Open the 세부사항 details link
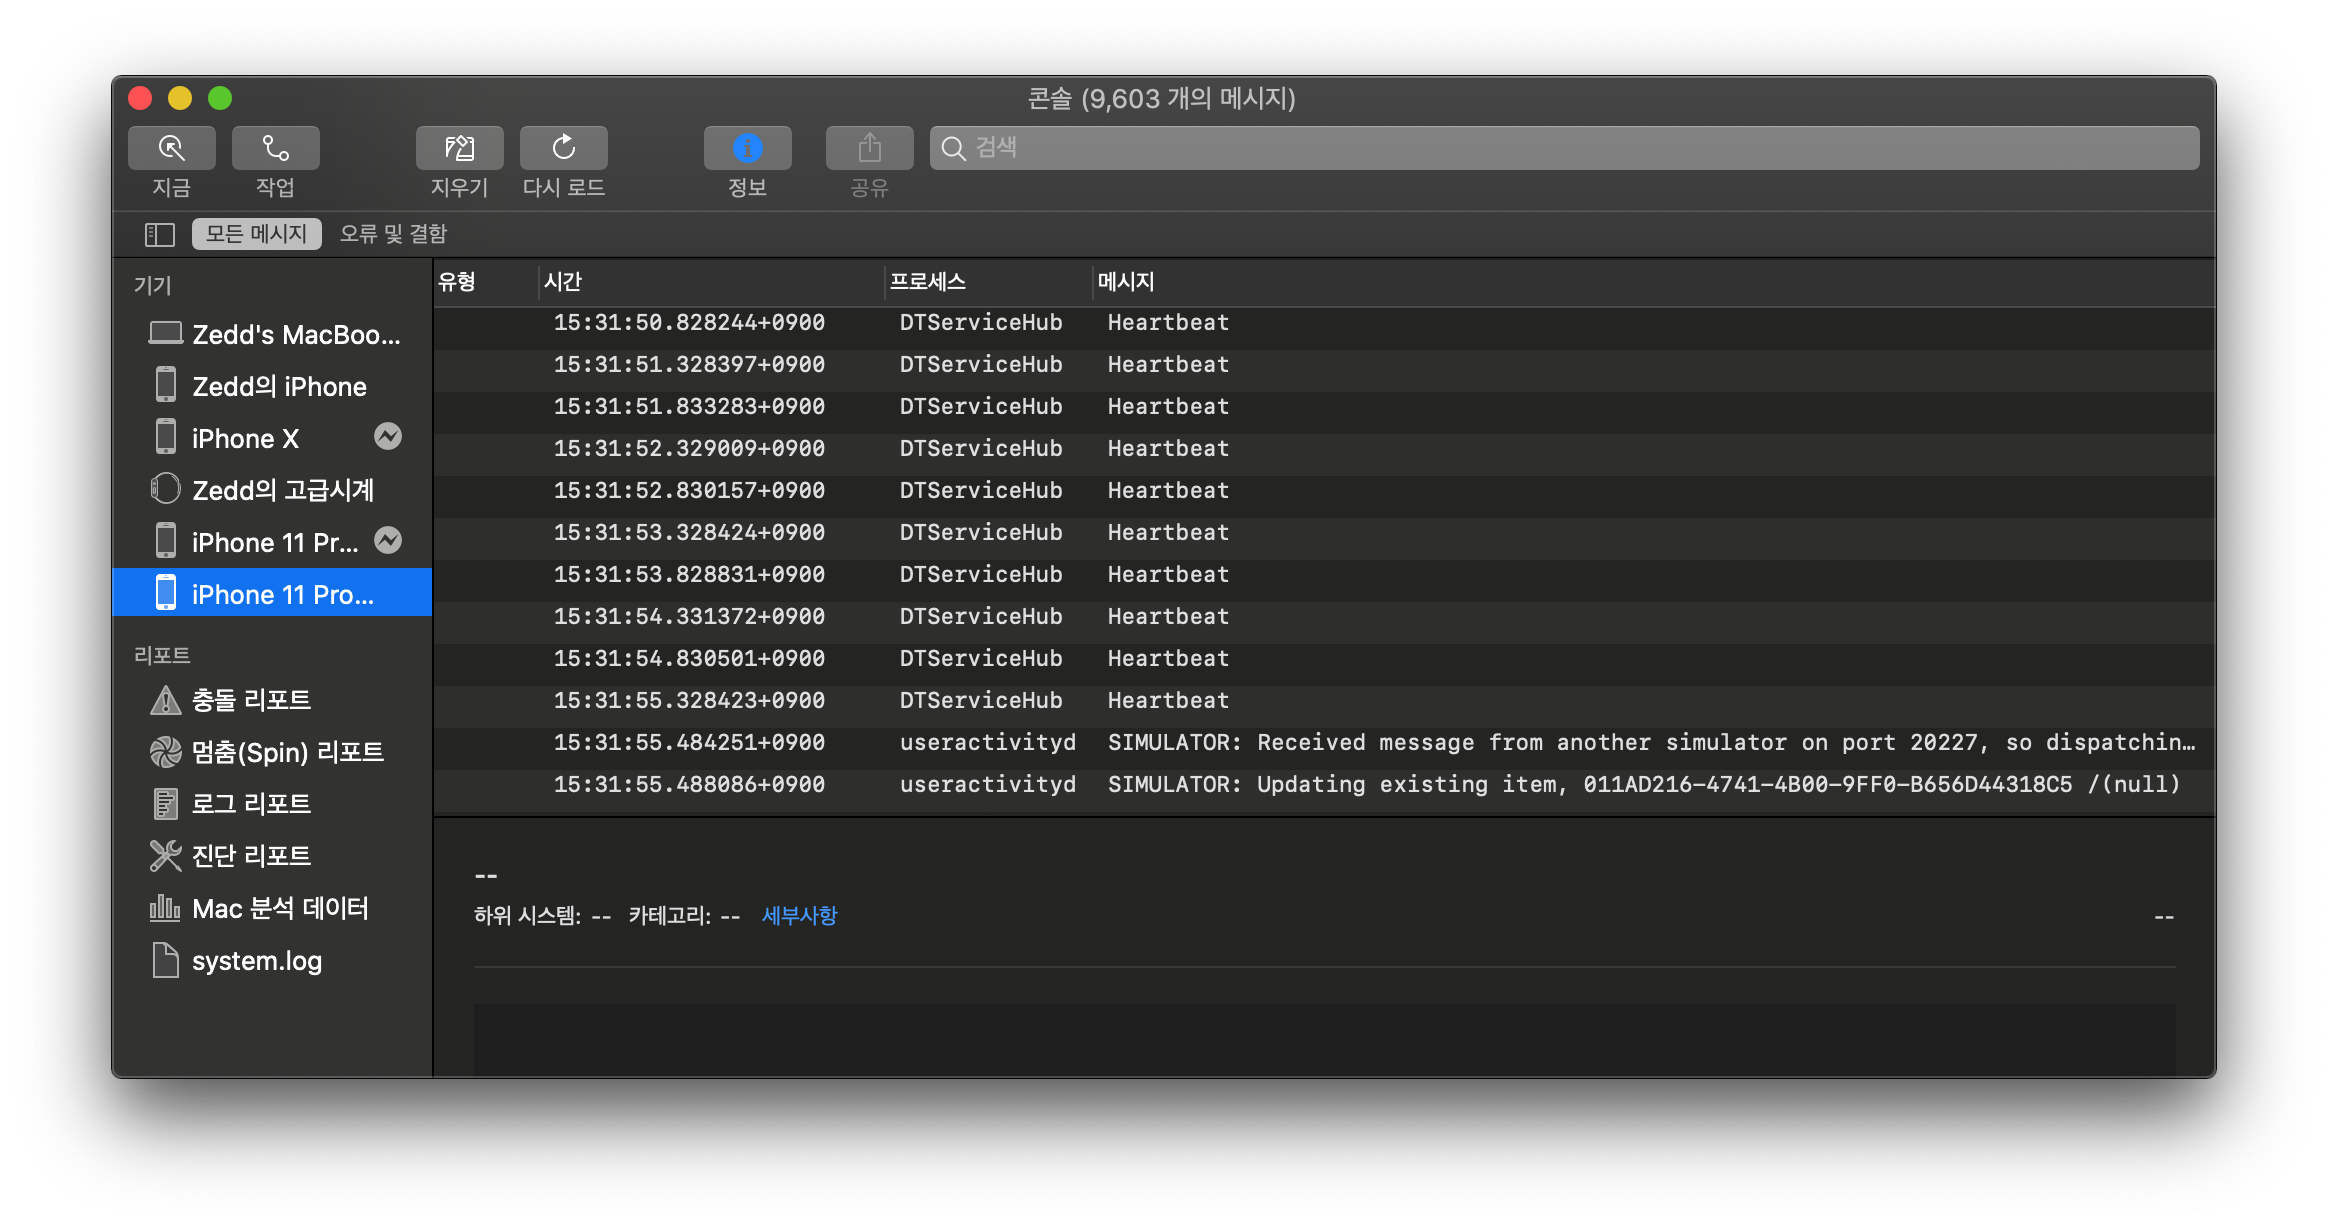Image resolution: width=2328 pixels, height=1226 pixels. (799, 916)
